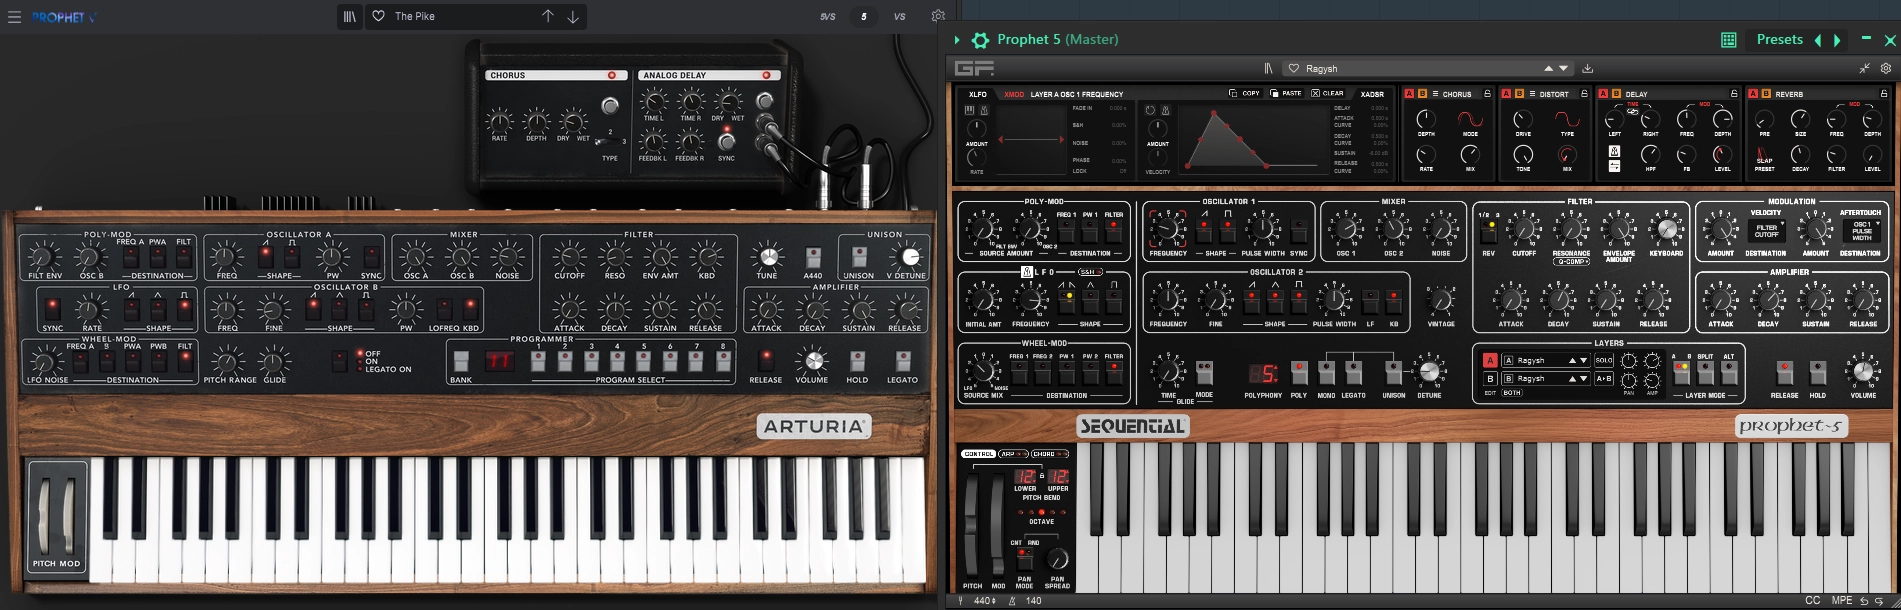
Task: Click the Arturia Hold switch
Action: coord(857,361)
